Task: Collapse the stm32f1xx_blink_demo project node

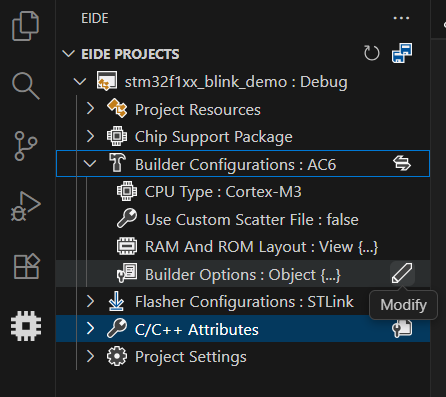Action: pos(80,81)
